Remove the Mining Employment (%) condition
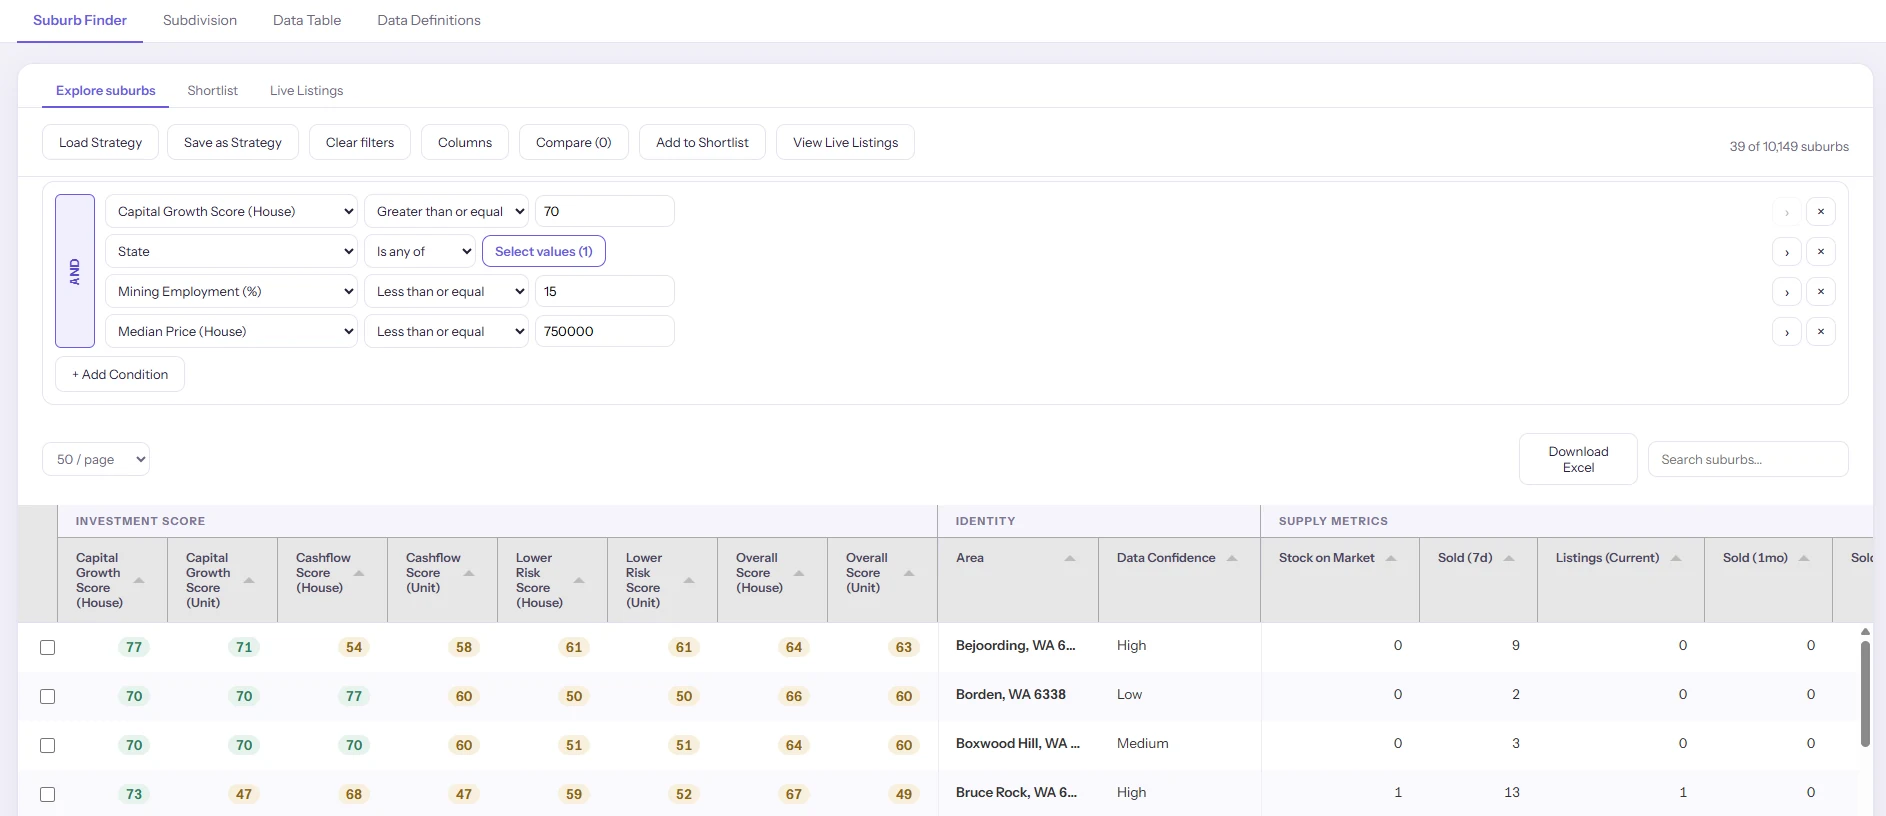 (x=1821, y=292)
